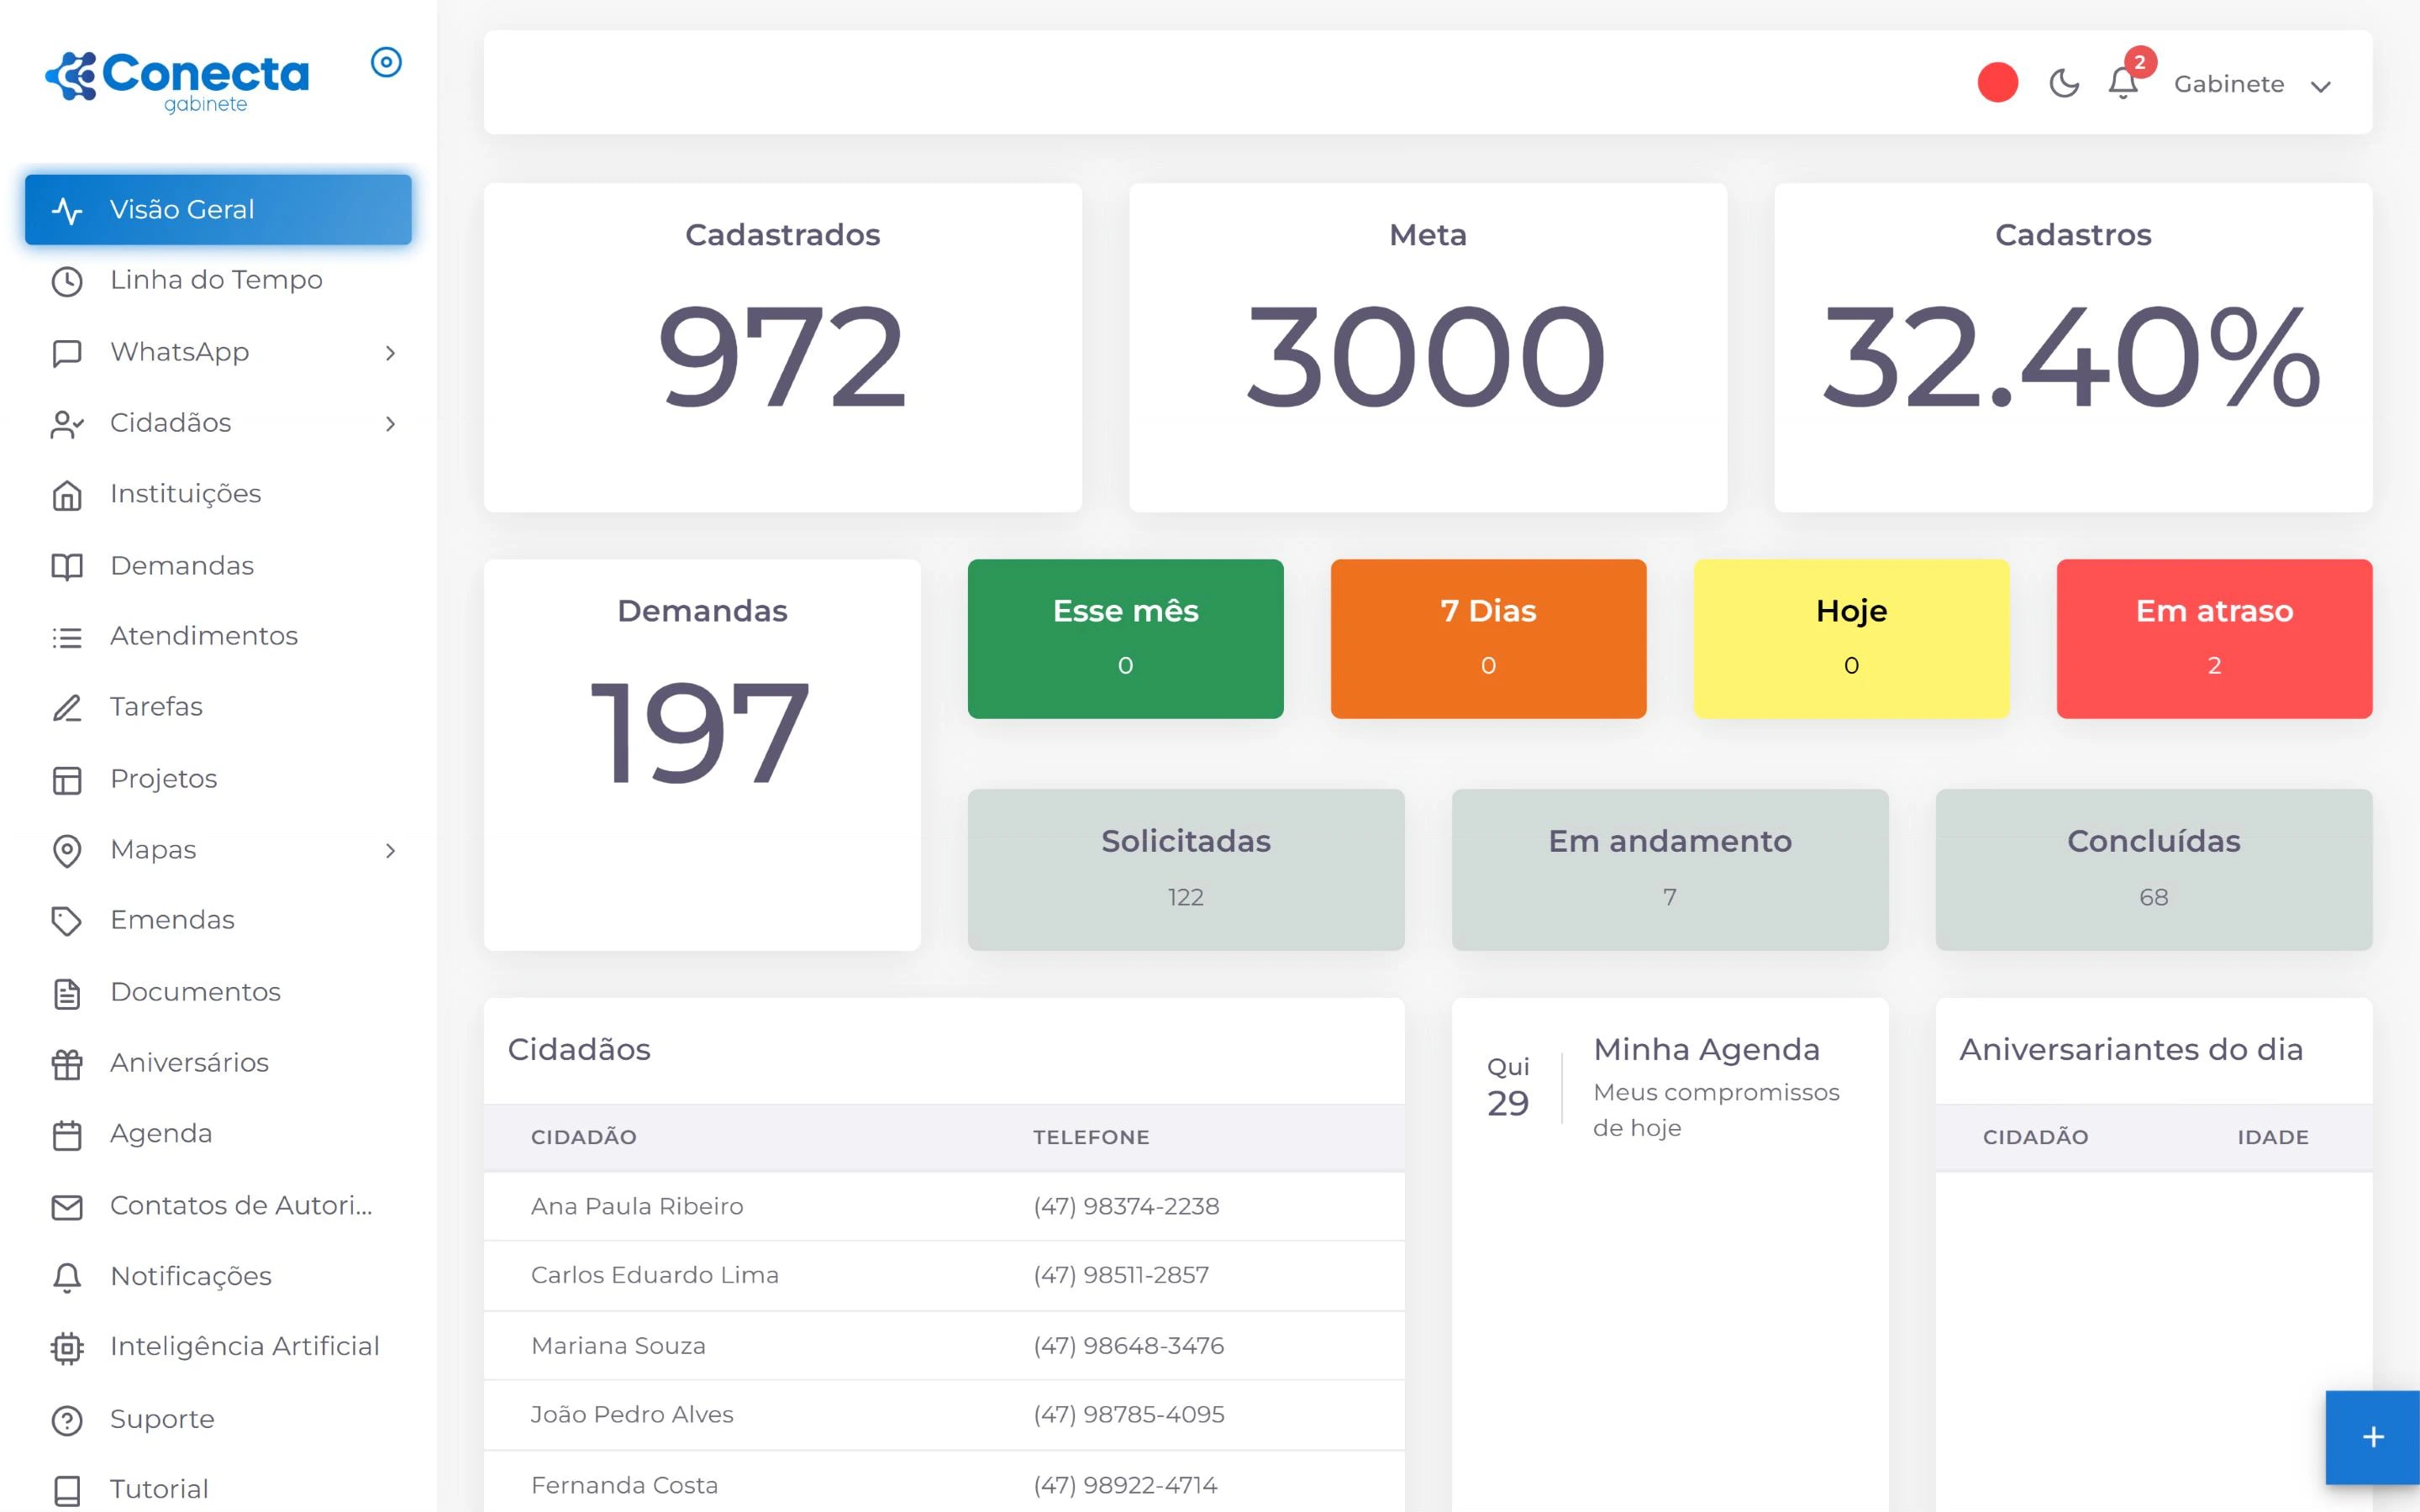Open Instituições menu item
This screenshot has height=1512, width=2420.
[218, 495]
